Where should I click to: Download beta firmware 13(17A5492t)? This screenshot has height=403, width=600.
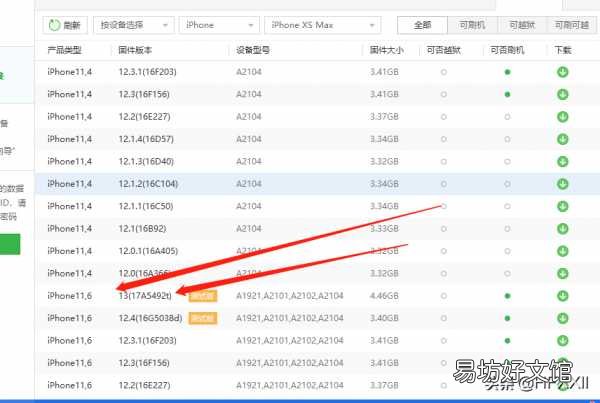click(562, 296)
